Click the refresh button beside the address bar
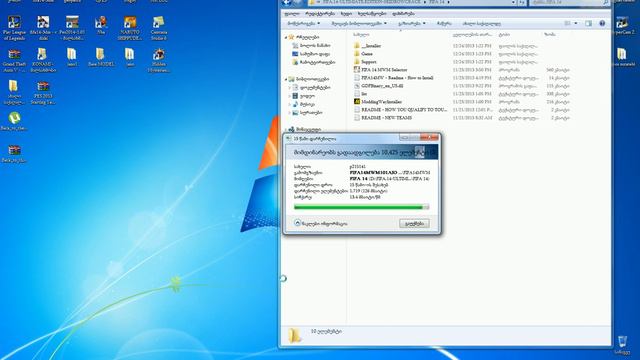 click(x=522, y=2)
